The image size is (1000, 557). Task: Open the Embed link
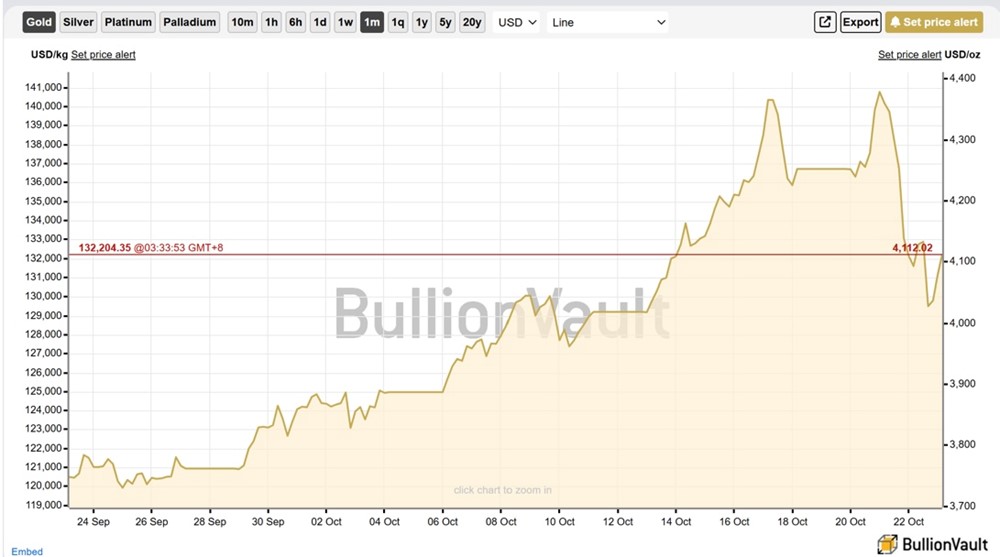27,551
